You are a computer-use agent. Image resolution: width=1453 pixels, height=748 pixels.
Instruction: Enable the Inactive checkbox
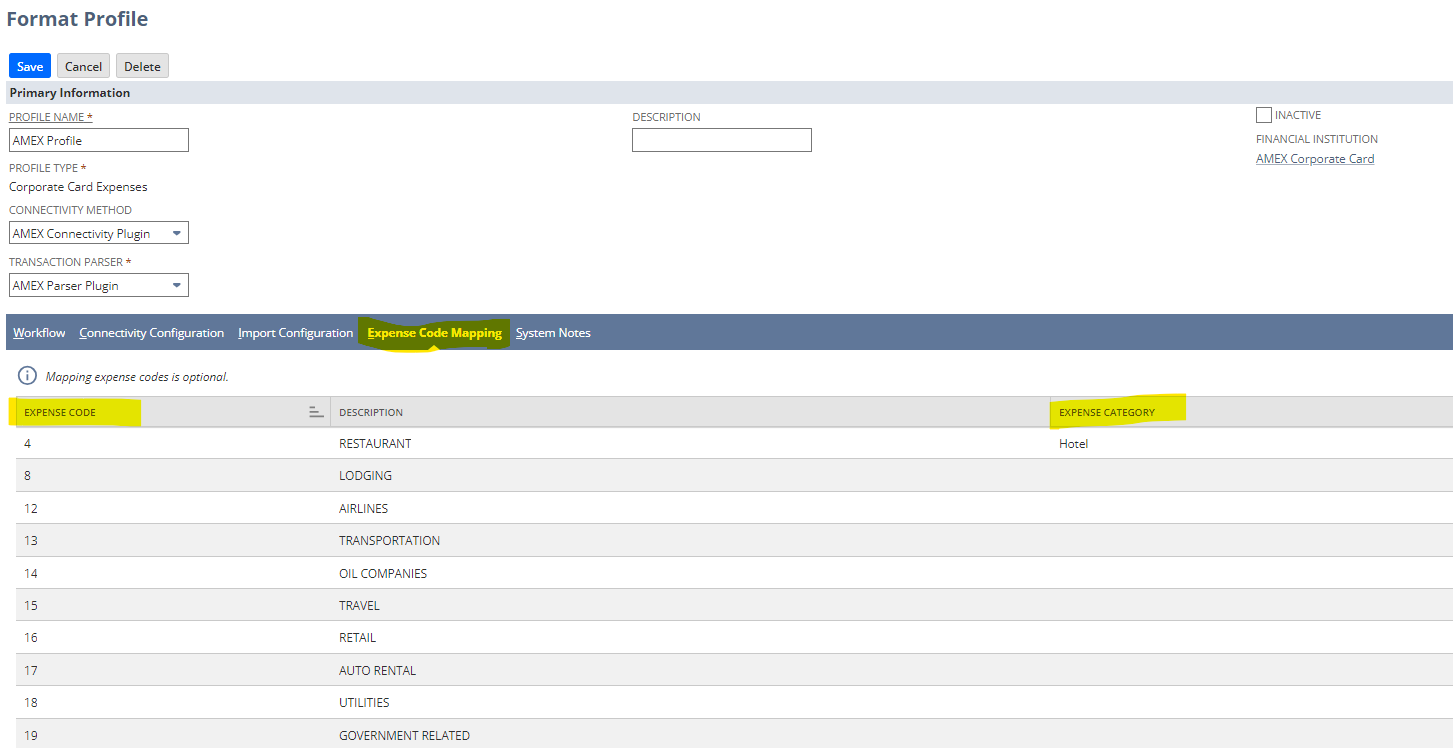pyautogui.click(x=1263, y=114)
